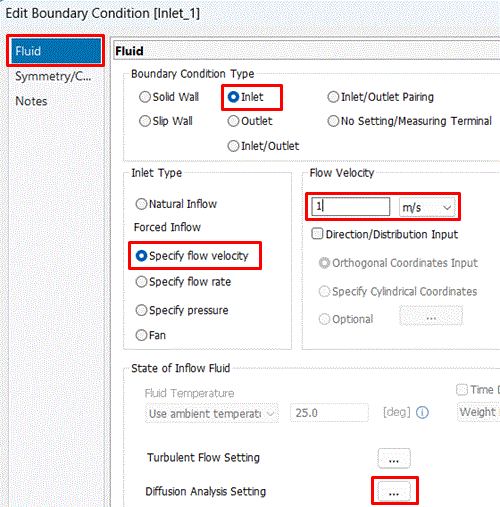Open the Notes sidebar item
Viewport: 500px width, 507px height.
[31, 101]
